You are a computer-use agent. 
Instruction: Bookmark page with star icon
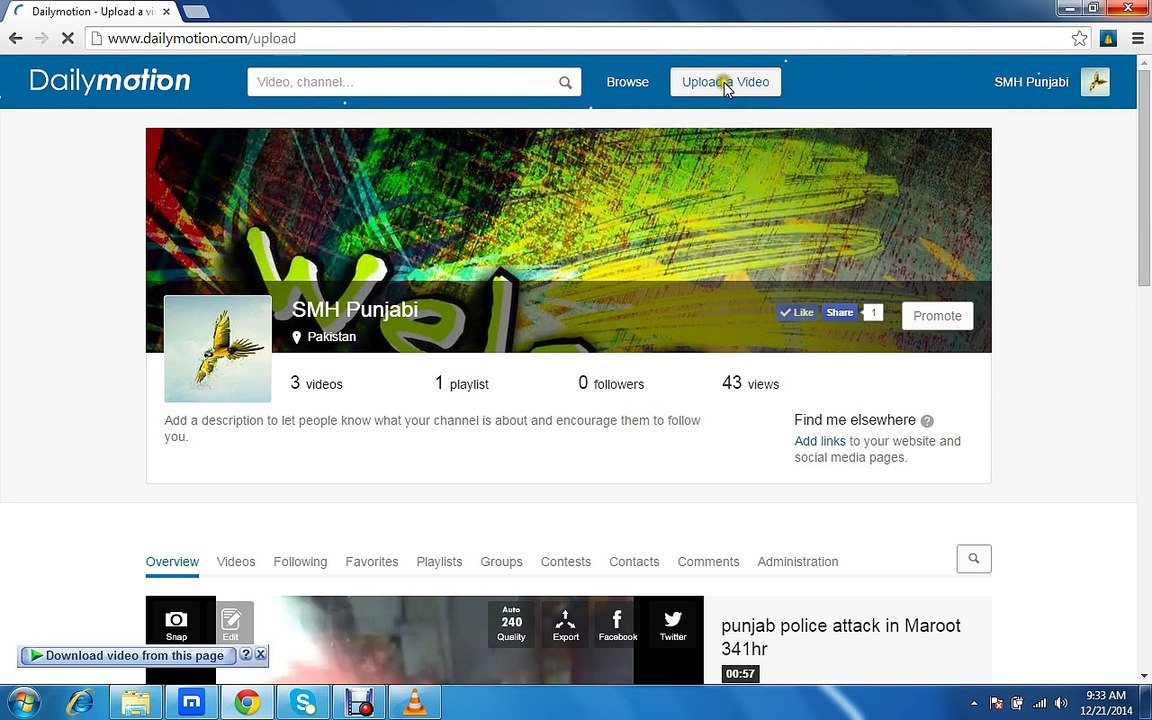click(x=1079, y=38)
